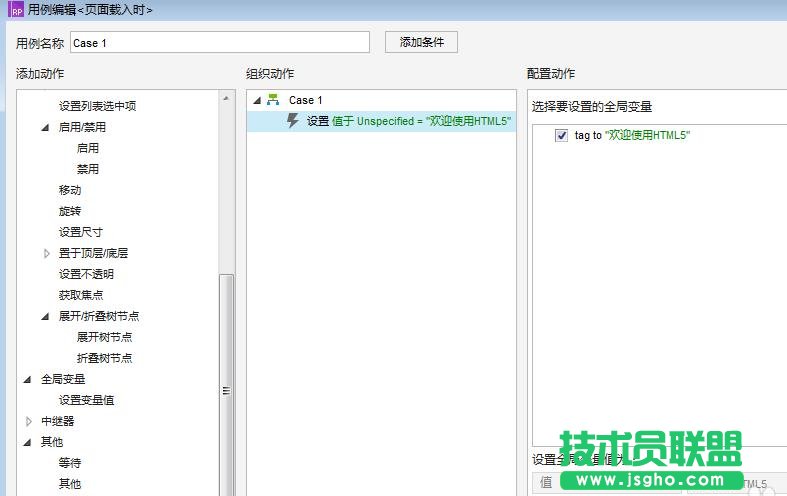The image size is (787, 496).
Task: Select the 设置 值于 Unspecified action row
Action: [x=408, y=121]
